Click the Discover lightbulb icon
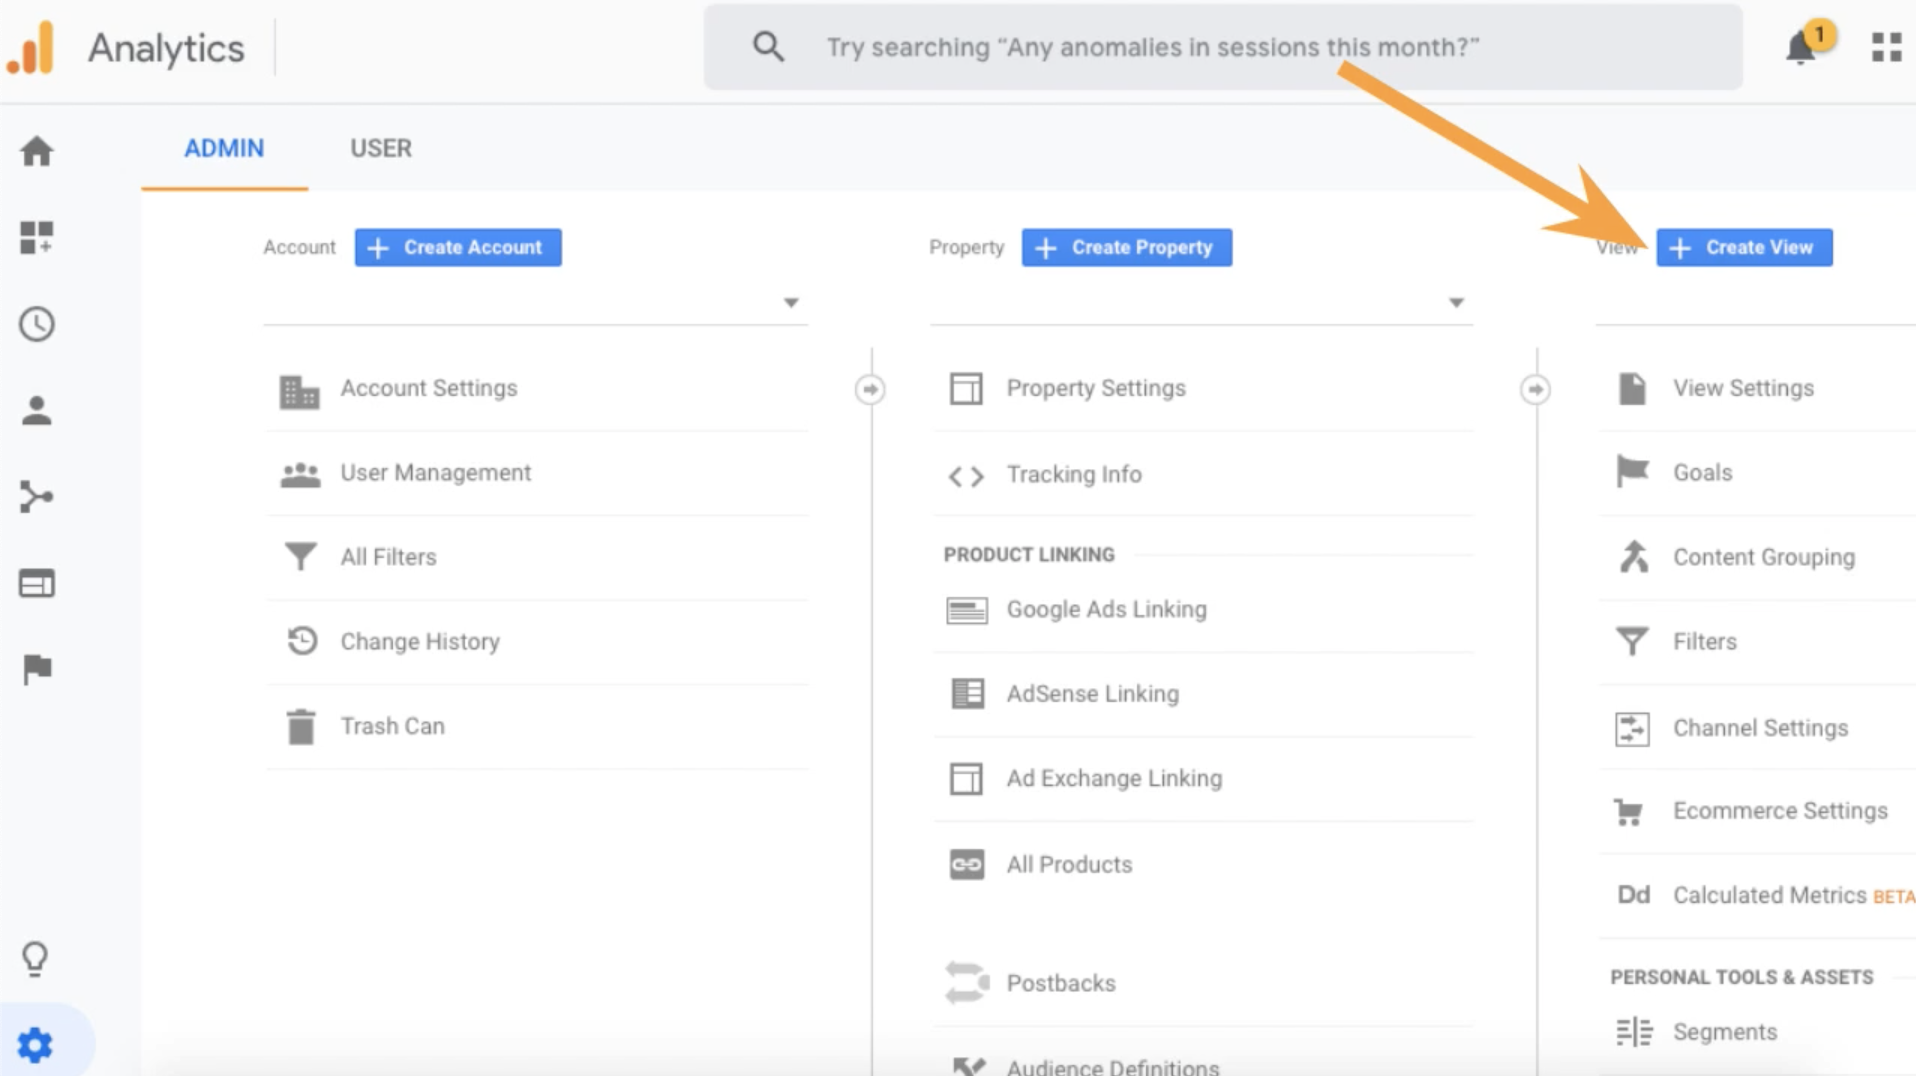The width and height of the screenshot is (1916, 1076). 35,958
